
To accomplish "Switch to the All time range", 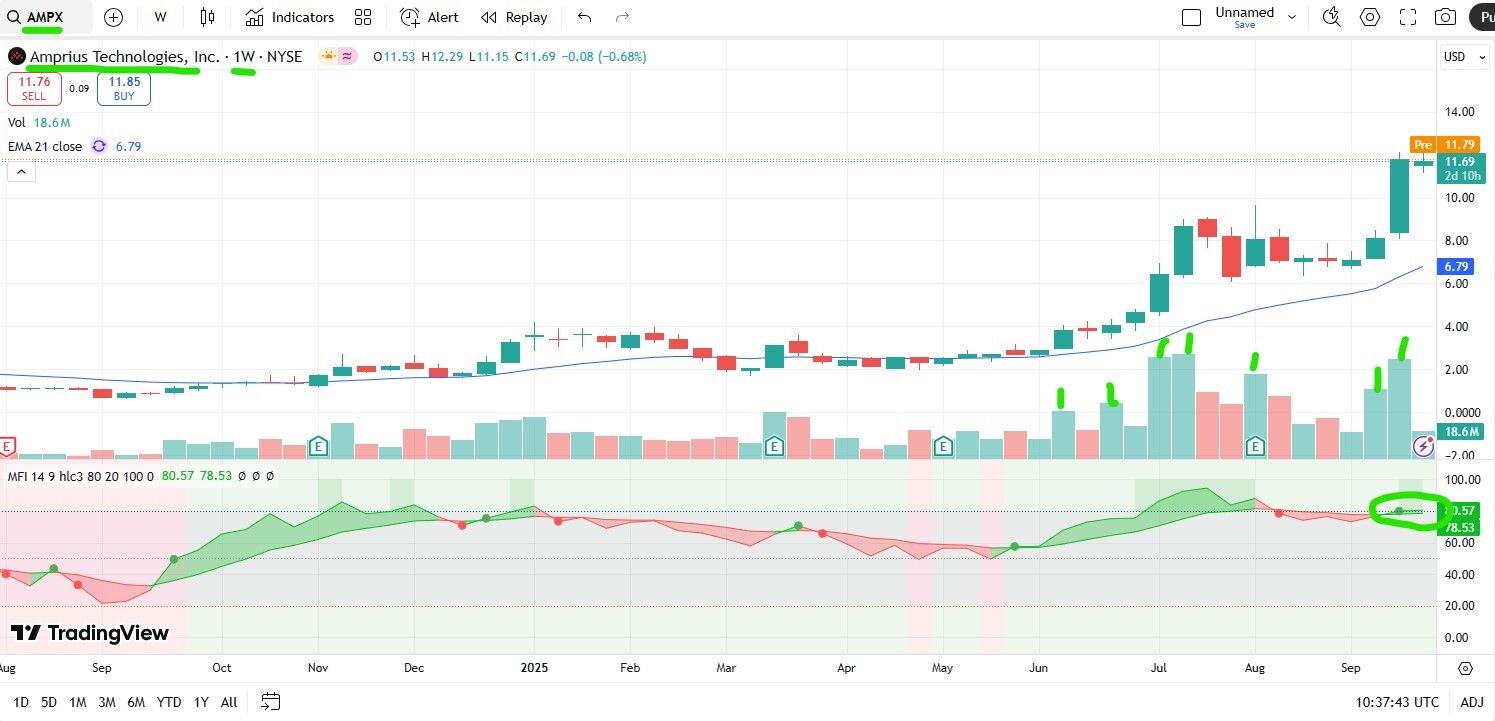I will point(229,702).
